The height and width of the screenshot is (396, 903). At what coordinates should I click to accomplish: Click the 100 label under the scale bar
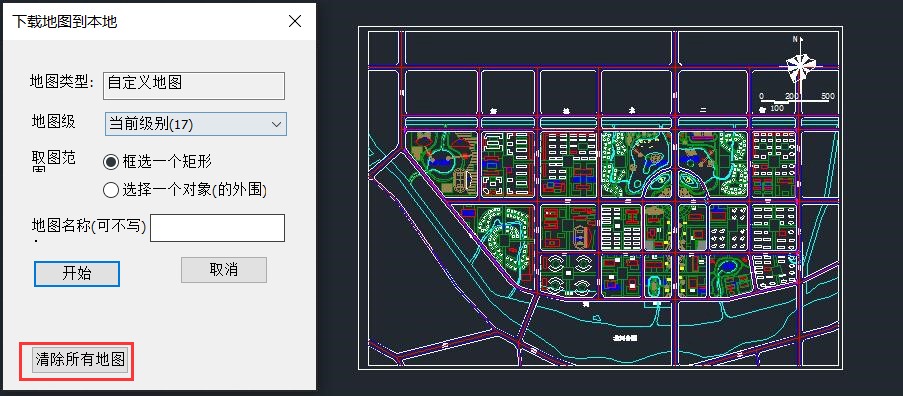point(777,108)
